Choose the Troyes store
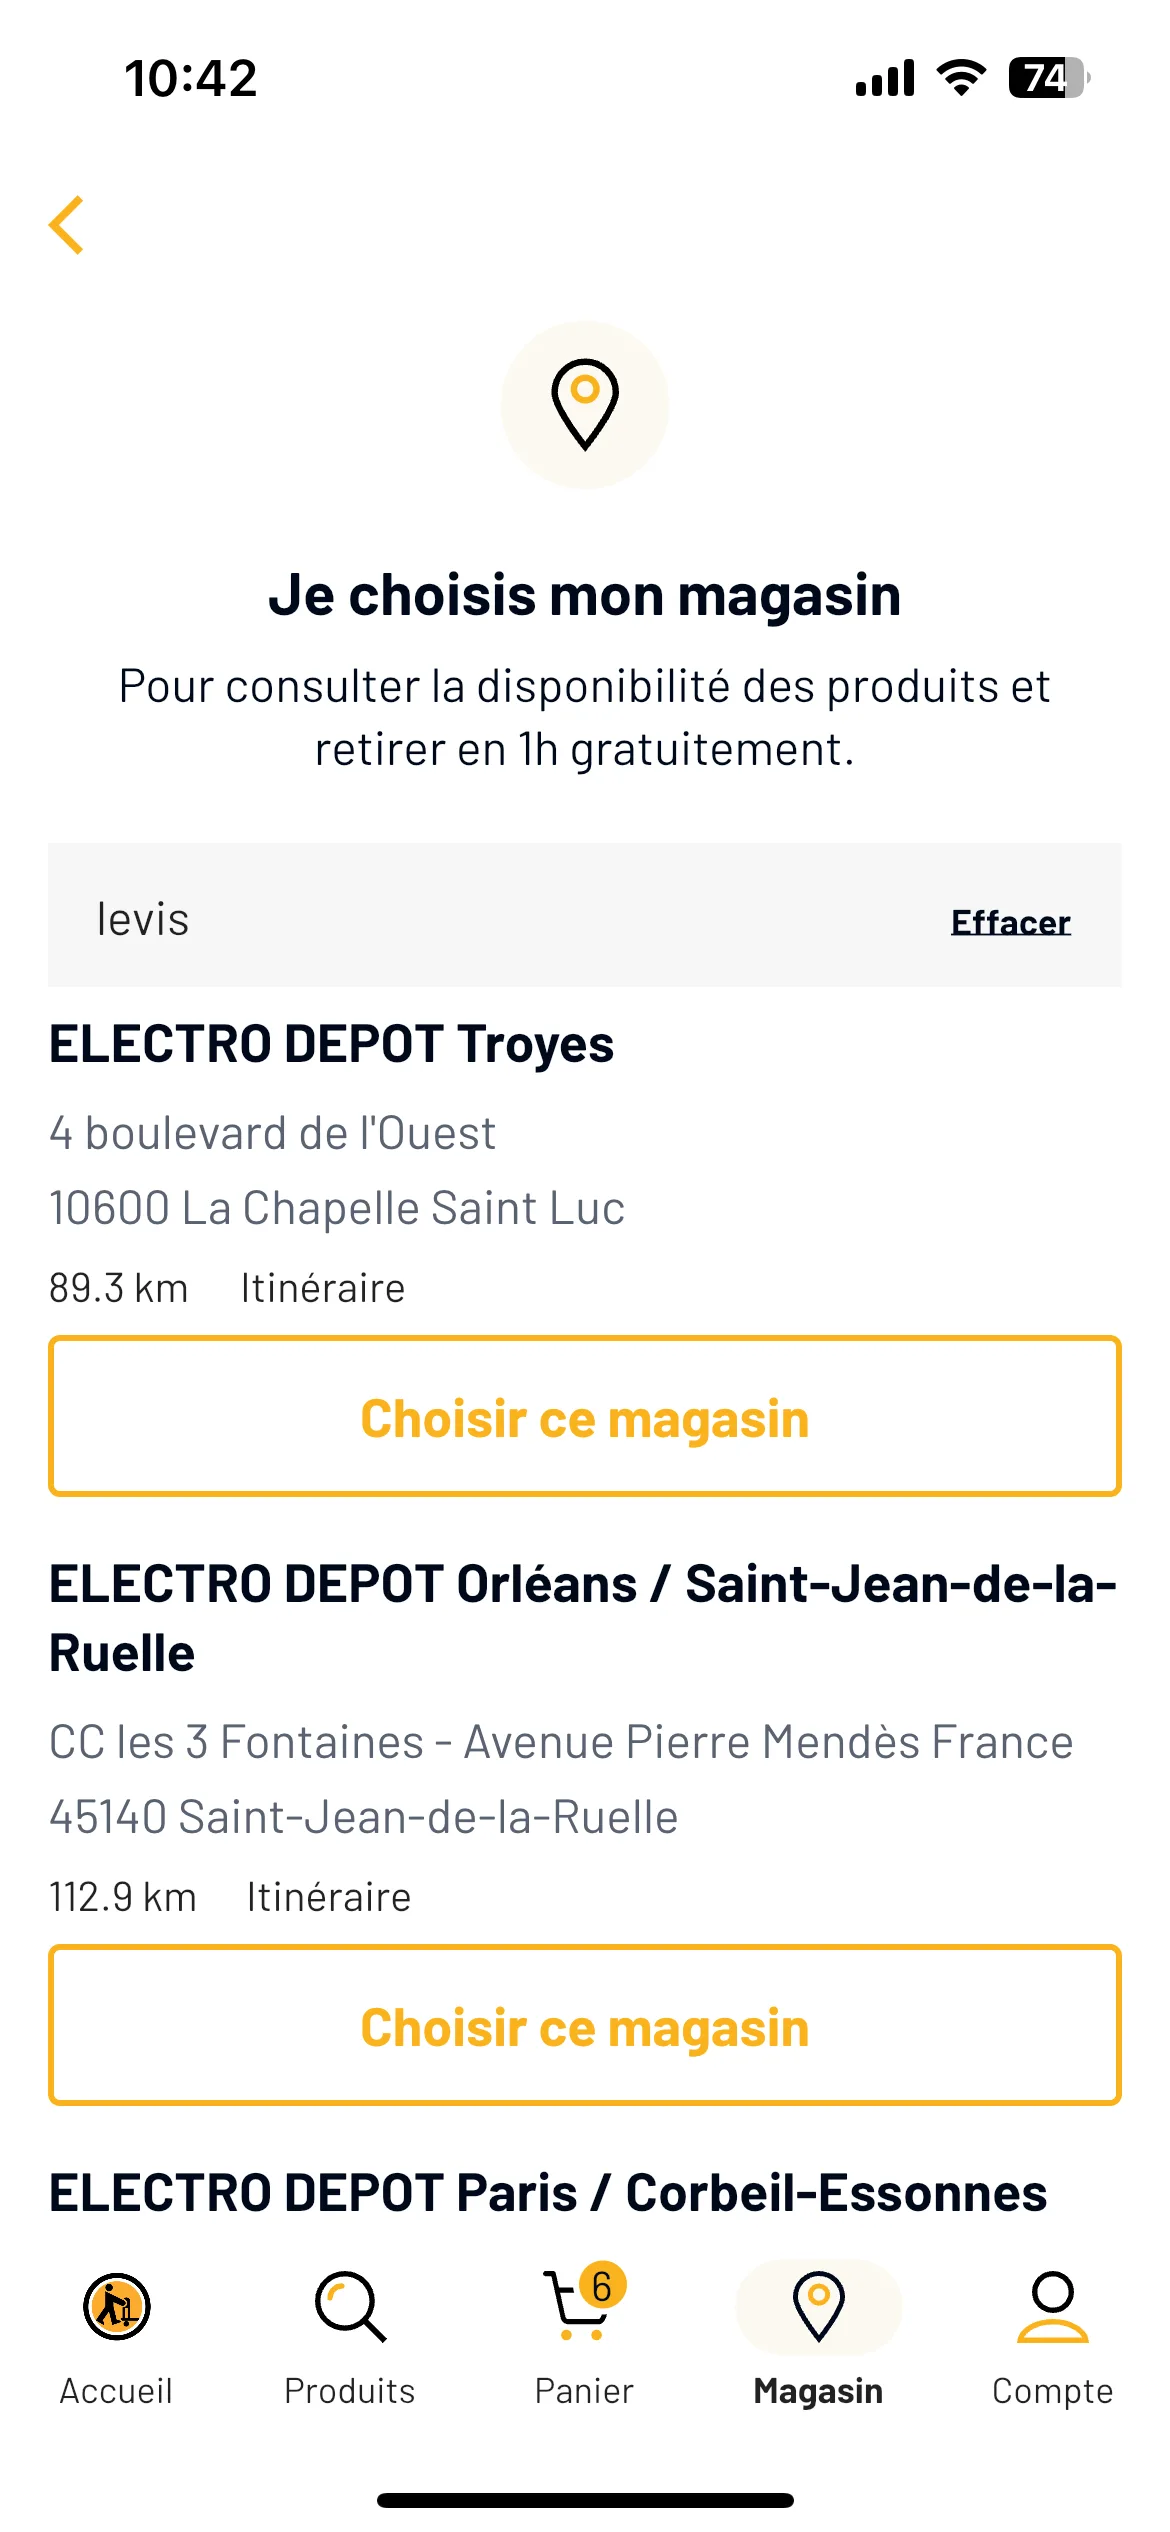 coord(585,1416)
